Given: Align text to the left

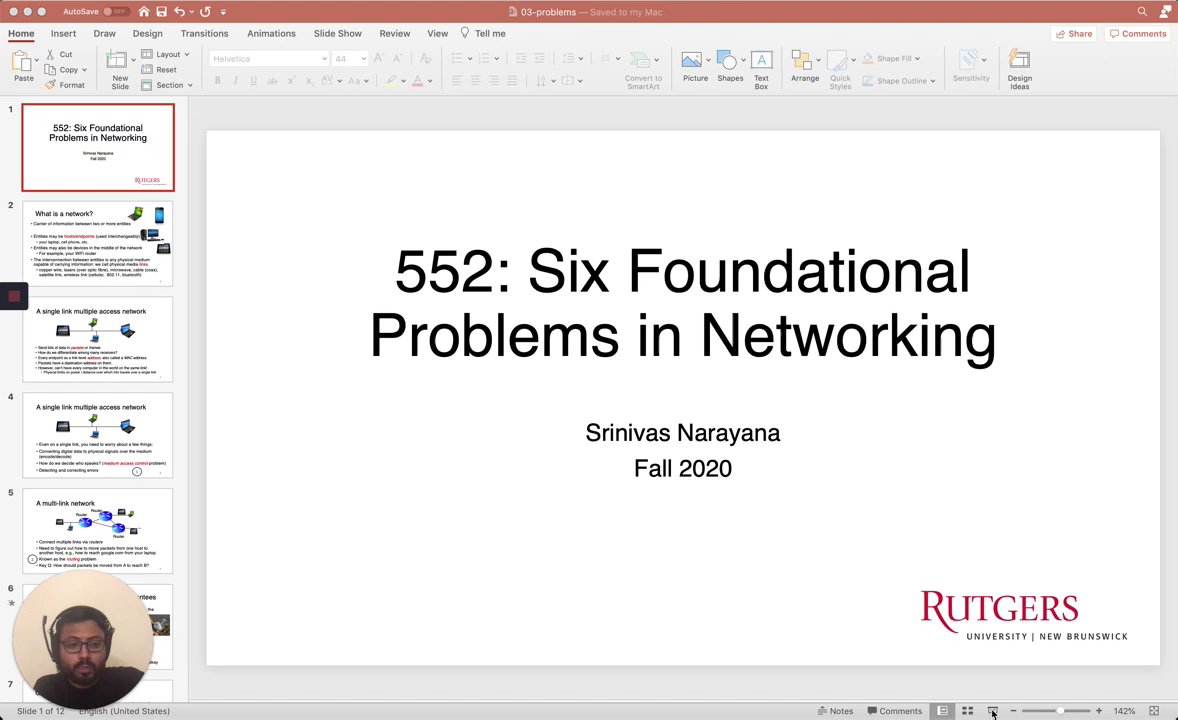Looking at the screenshot, I should click(x=457, y=80).
